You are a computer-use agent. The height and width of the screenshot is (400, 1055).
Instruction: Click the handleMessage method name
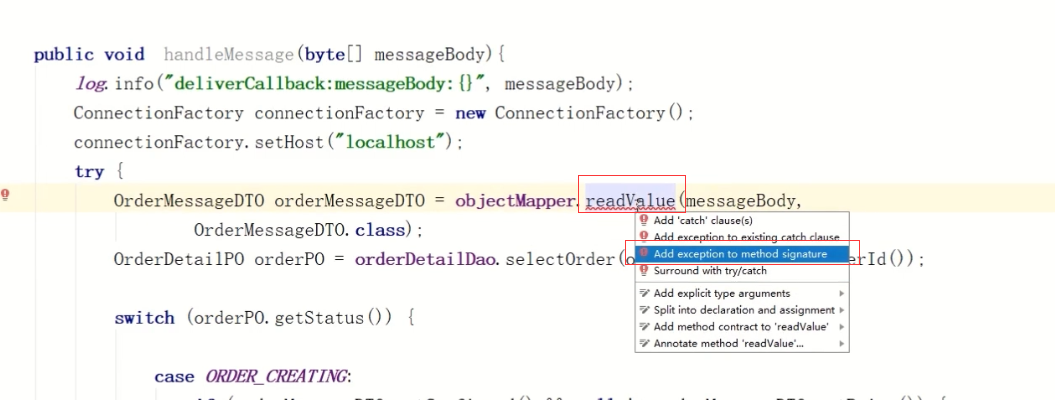click(x=231, y=54)
